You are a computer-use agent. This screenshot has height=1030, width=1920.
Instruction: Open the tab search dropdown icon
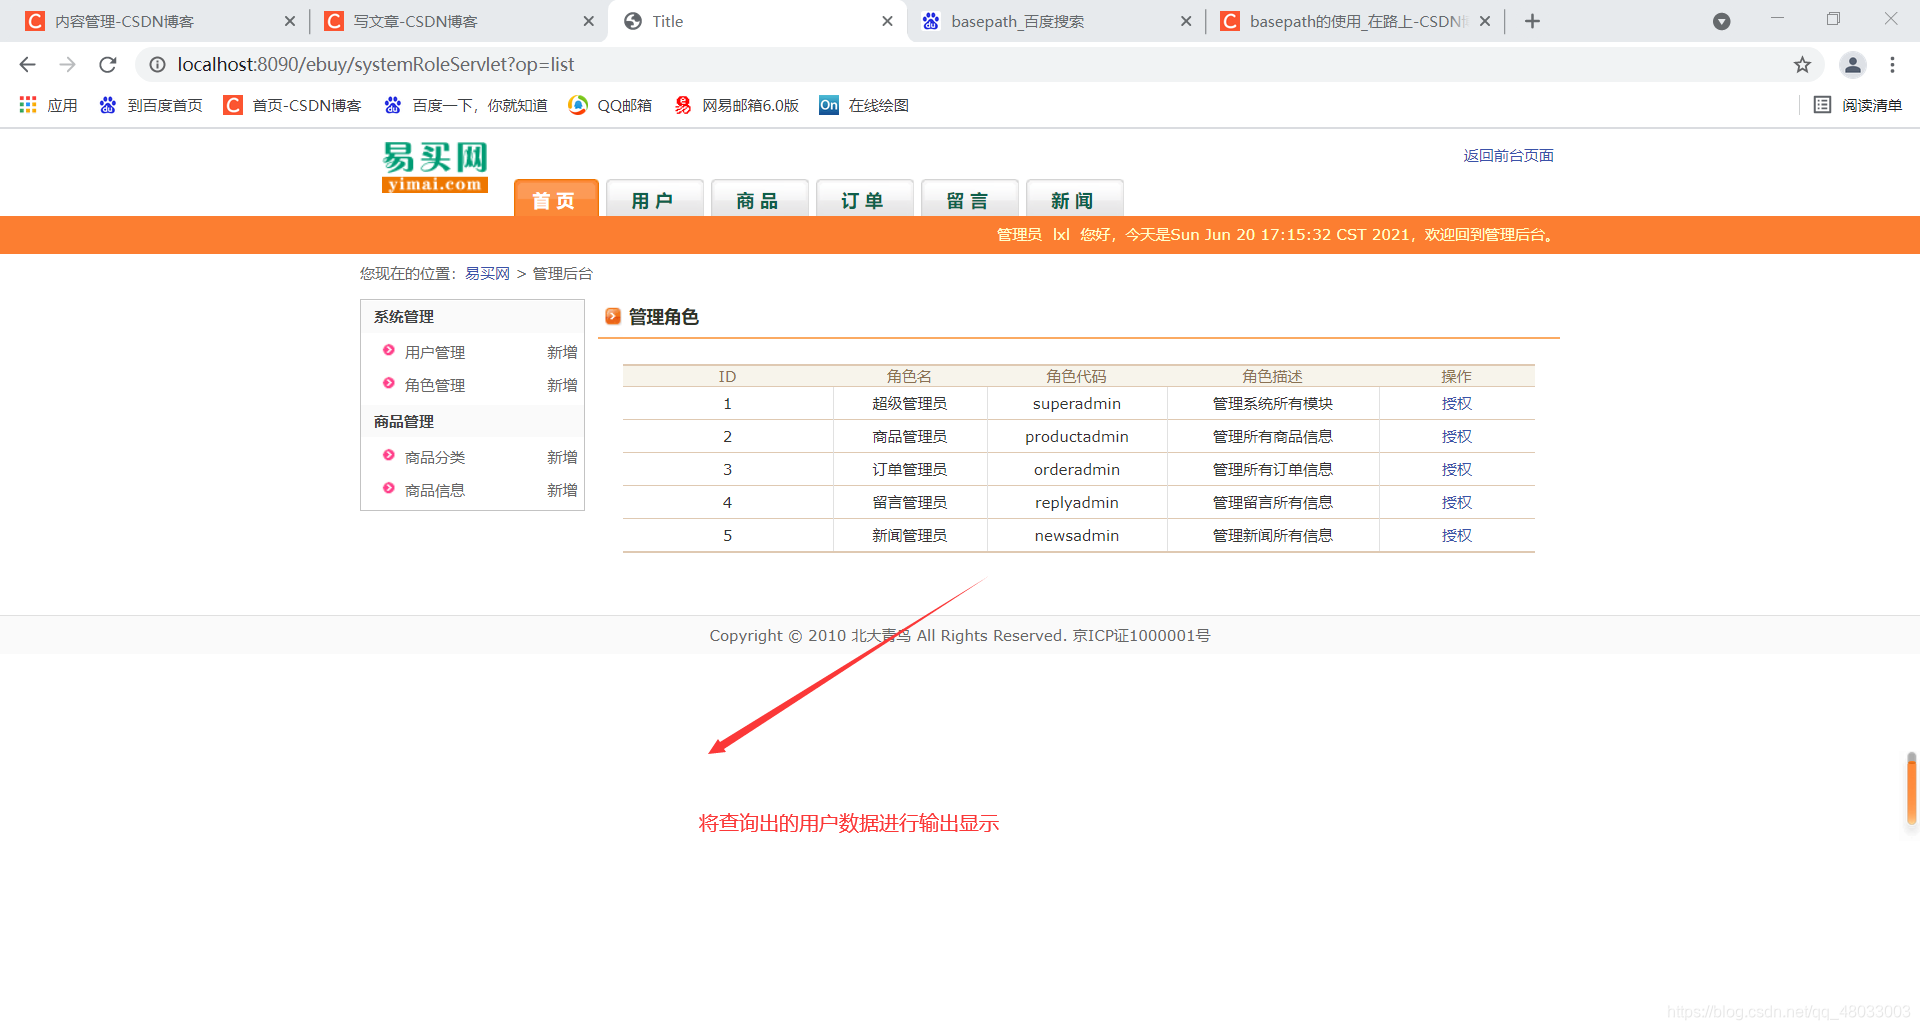point(1721,21)
